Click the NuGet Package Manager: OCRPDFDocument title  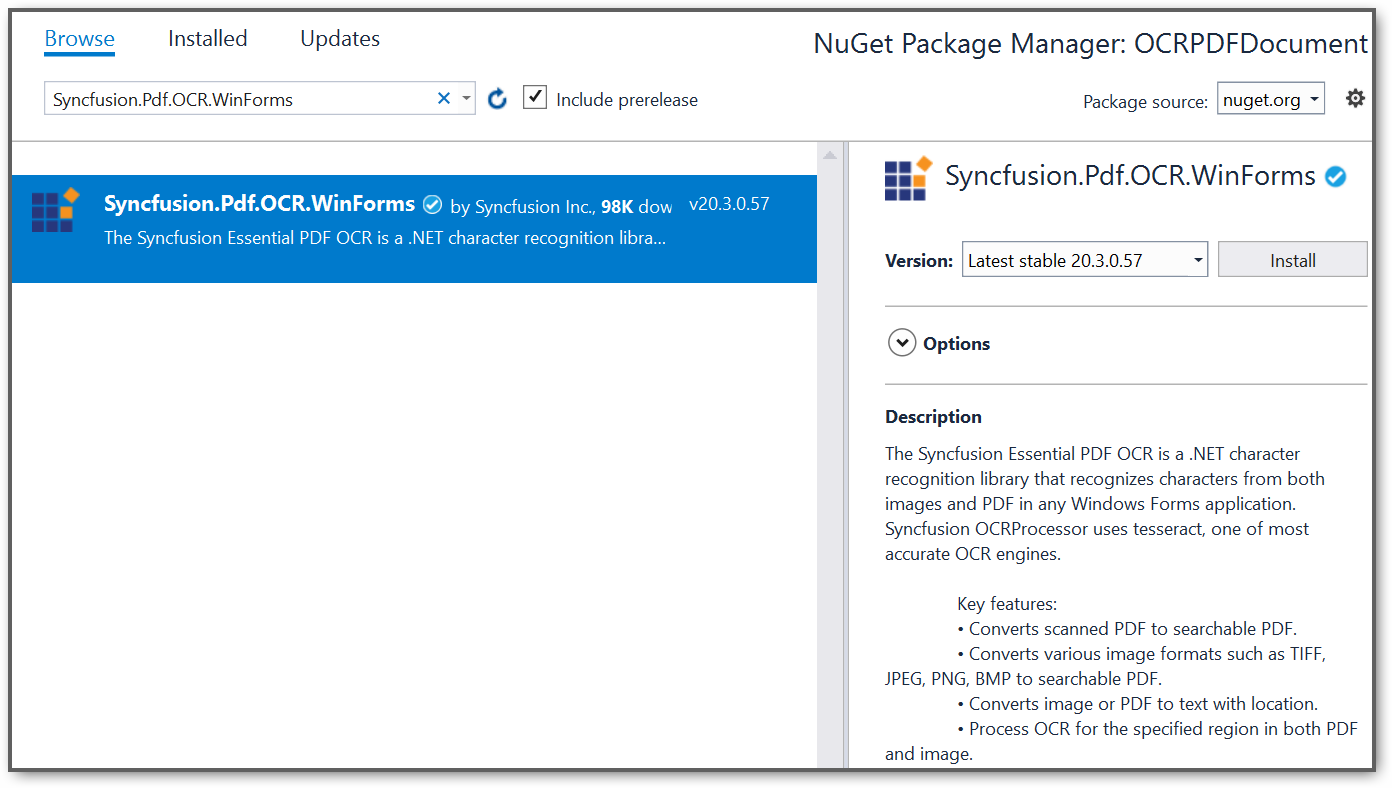point(1091,44)
